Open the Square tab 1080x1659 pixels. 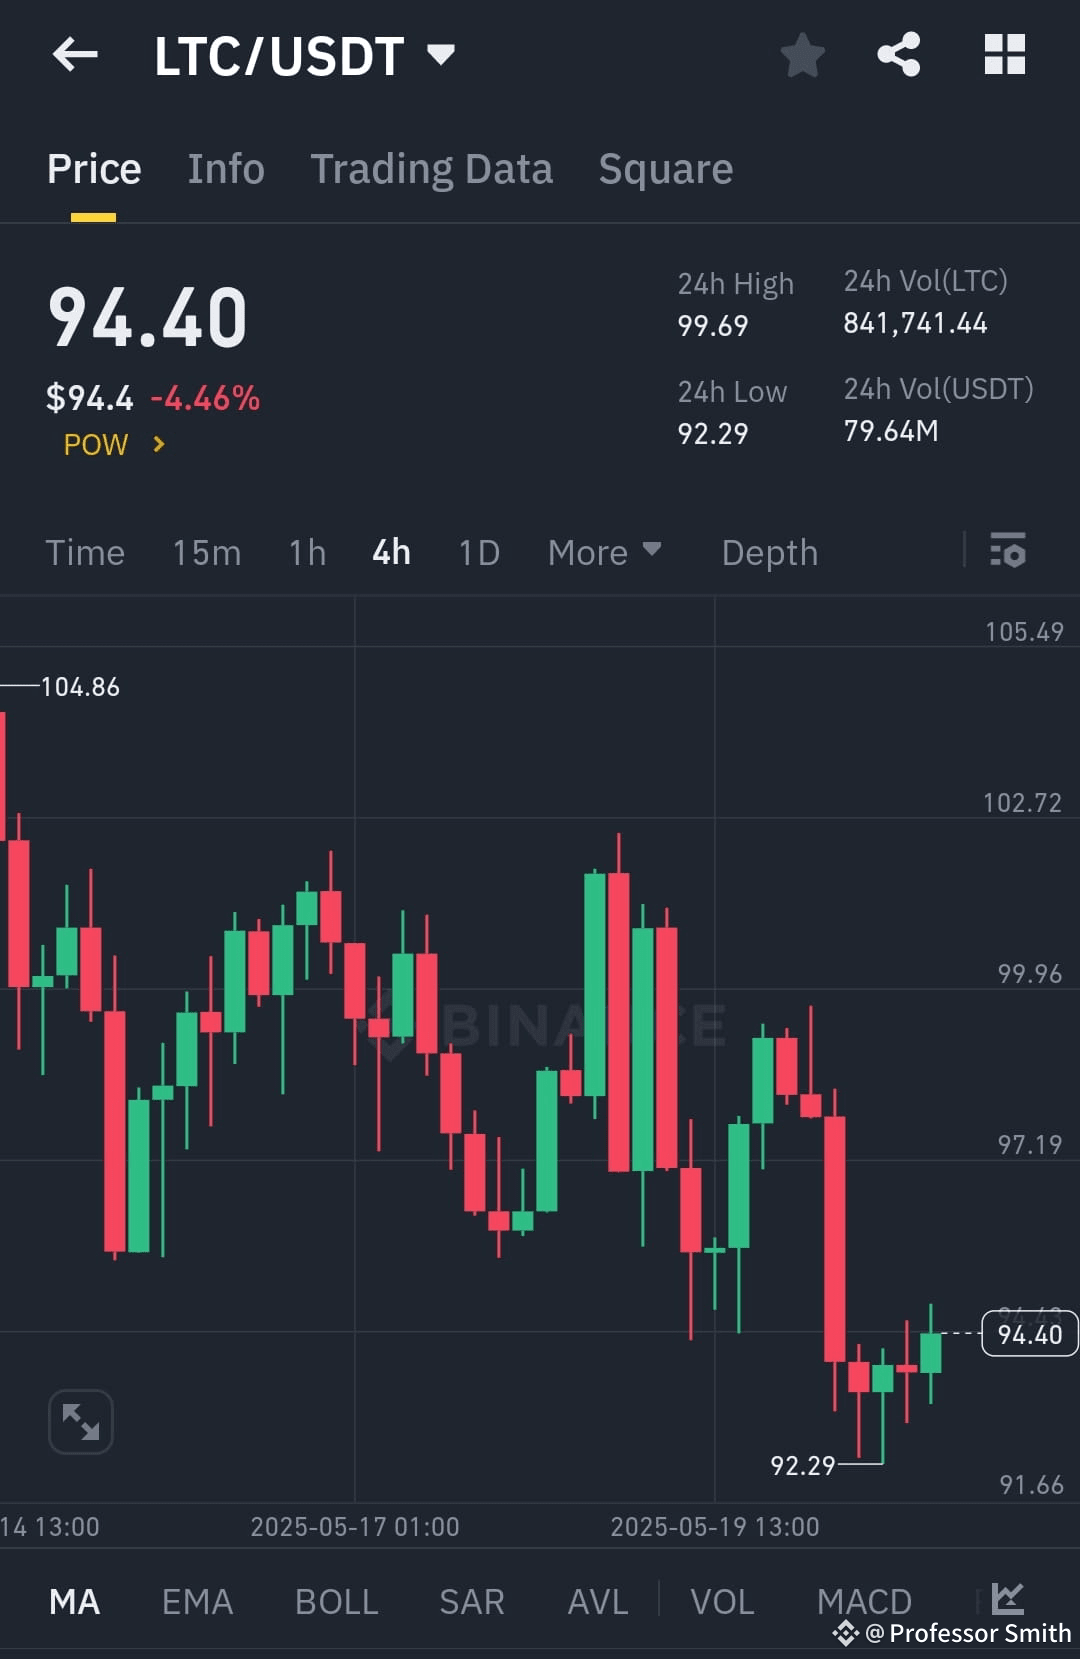click(x=665, y=168)
